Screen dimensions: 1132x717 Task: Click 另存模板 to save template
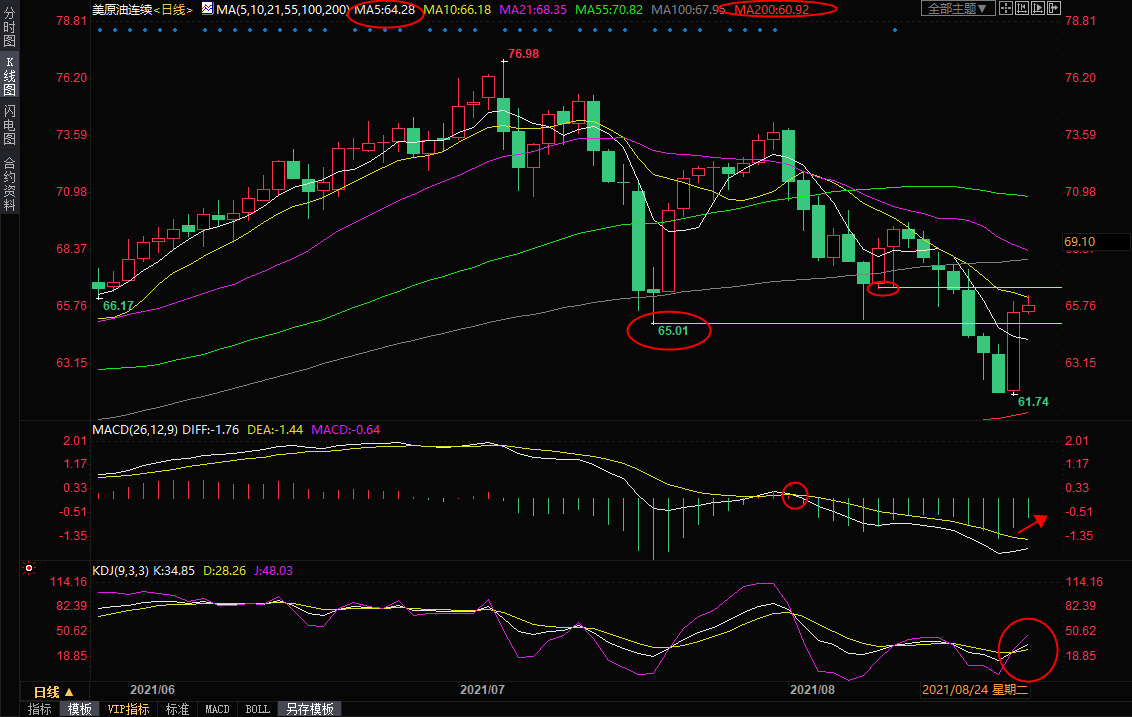pos(310,709)
